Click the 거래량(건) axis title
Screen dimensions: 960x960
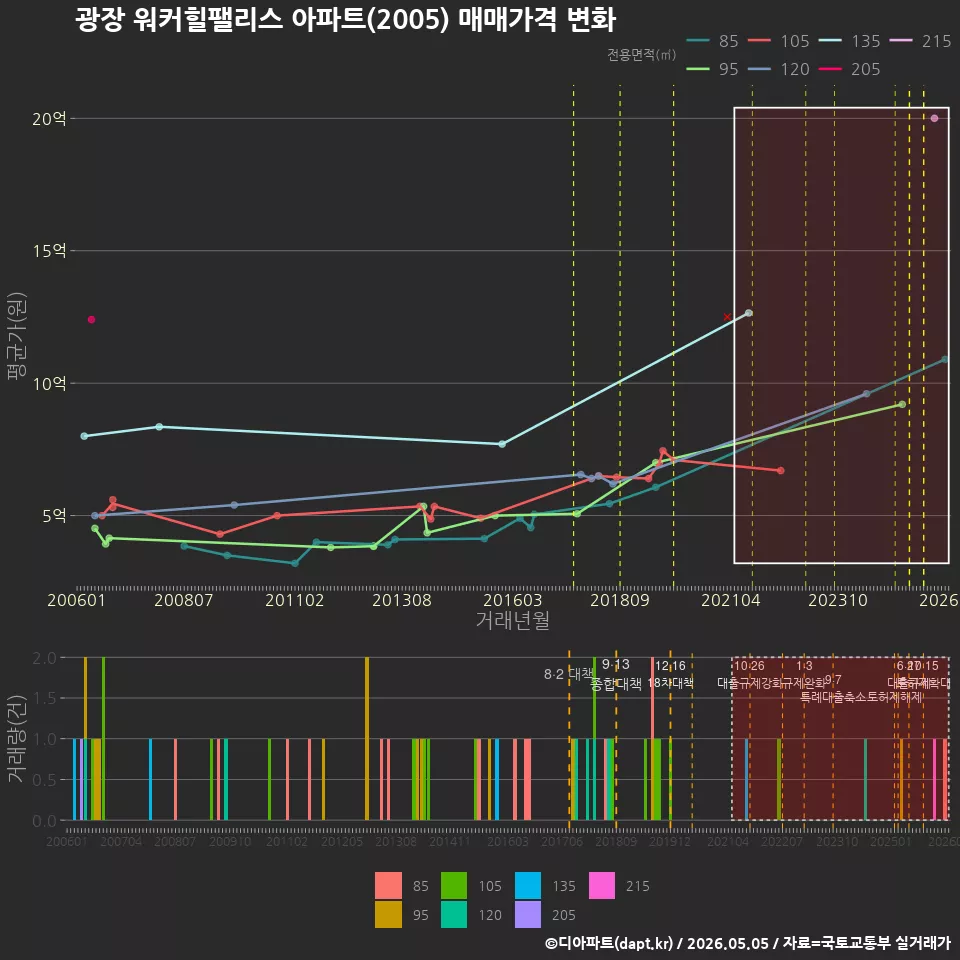[17, 738]
